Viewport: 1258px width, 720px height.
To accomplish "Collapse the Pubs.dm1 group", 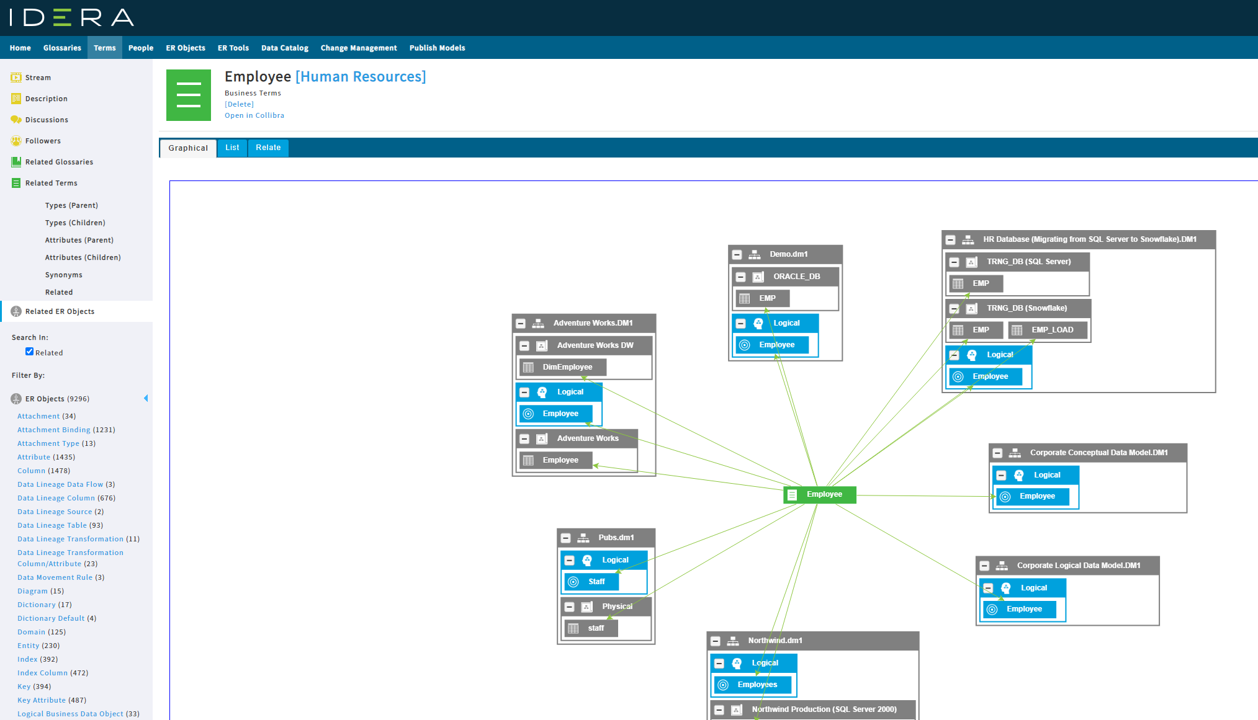I will click(x=566, y=538).
